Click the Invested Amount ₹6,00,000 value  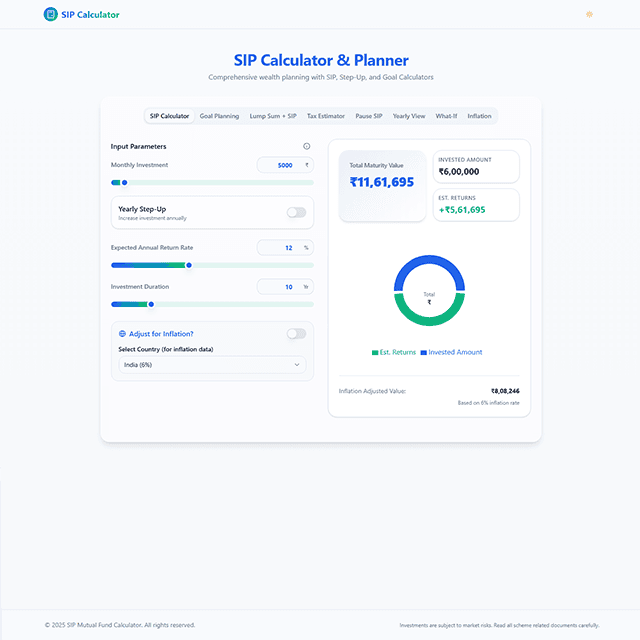[459, 171]
